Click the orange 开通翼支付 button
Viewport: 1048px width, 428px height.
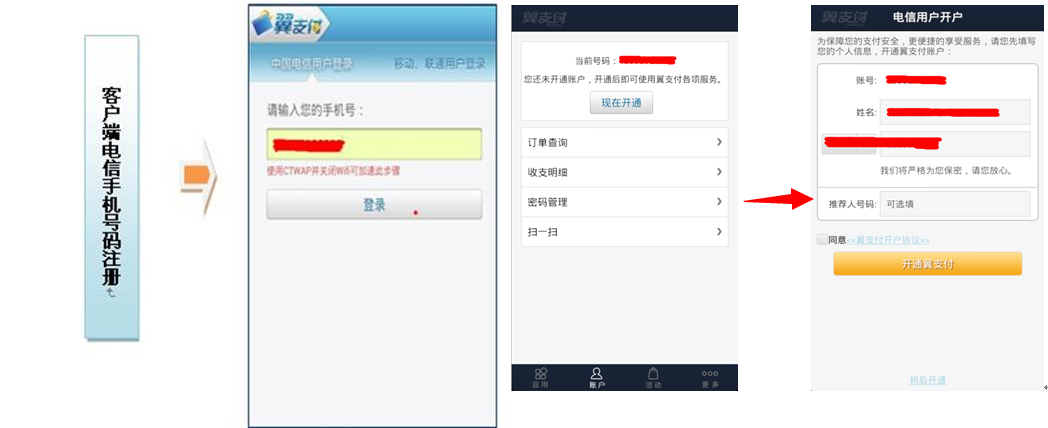[x=927, y=263]
